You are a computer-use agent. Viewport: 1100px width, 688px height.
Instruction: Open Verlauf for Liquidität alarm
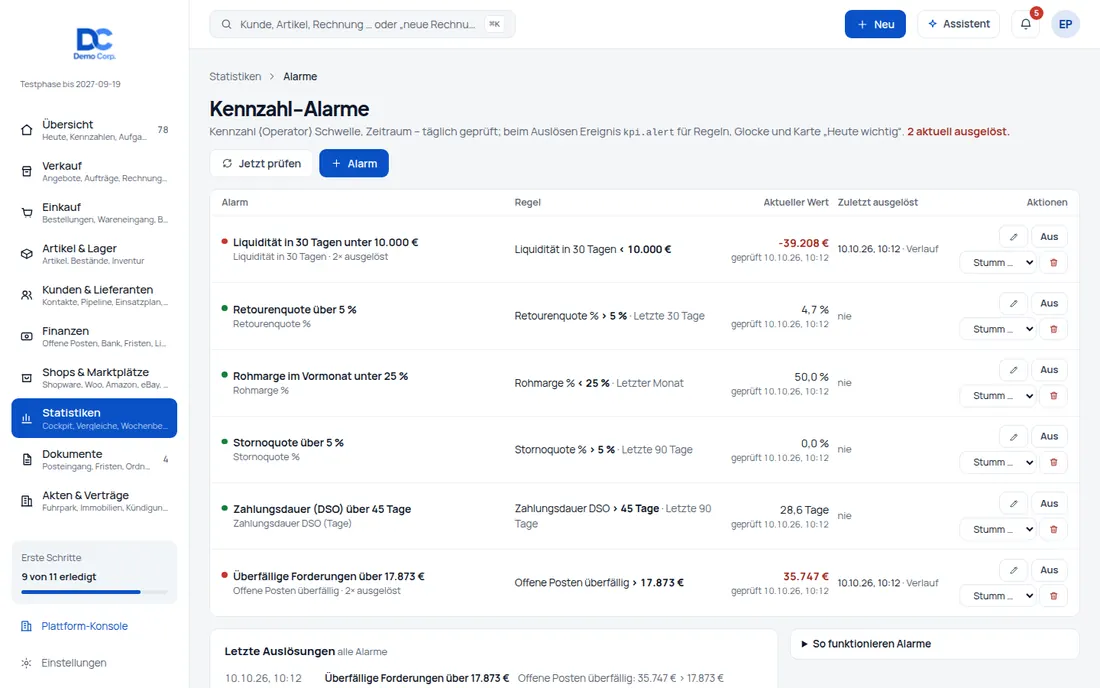click(x=922, y=249)
